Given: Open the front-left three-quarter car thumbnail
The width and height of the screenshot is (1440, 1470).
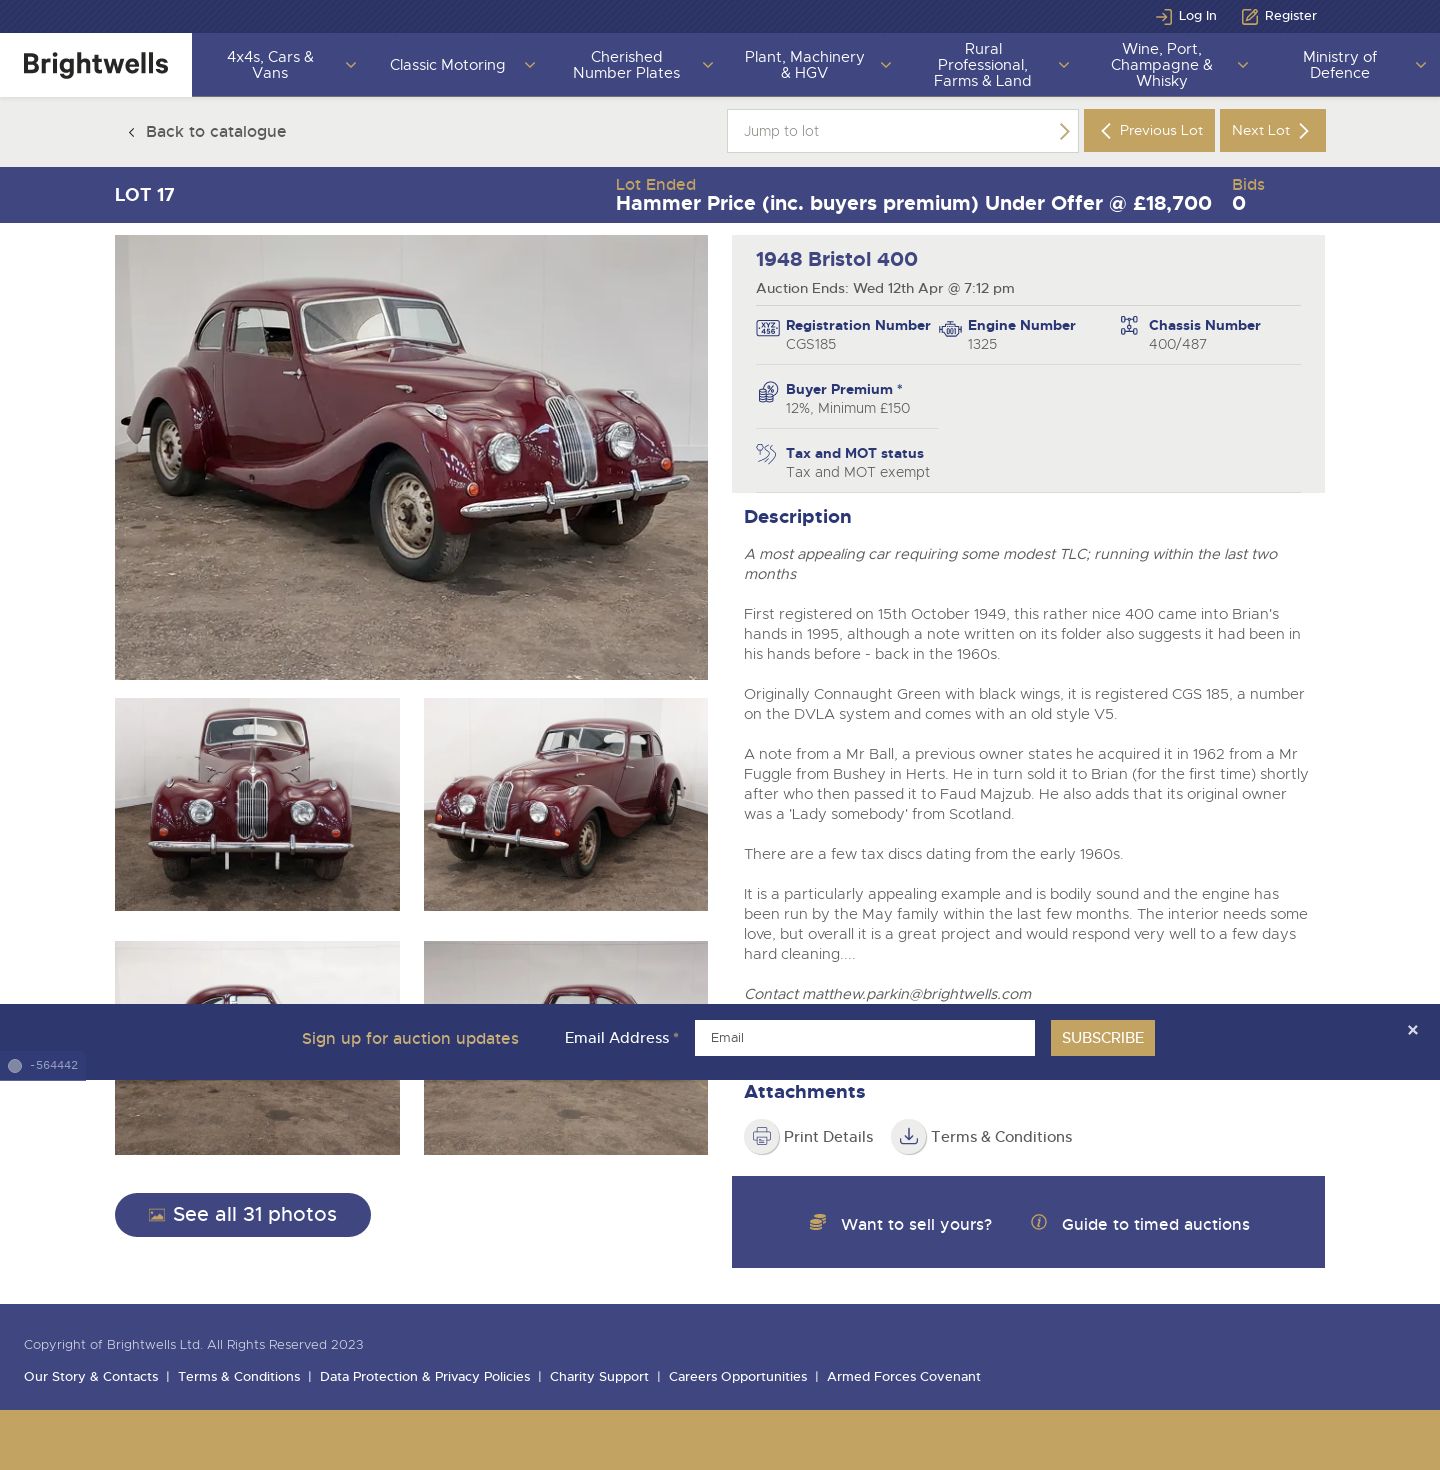Looking at the screenshot, I should pyautogui.click(x=566, y=804).
